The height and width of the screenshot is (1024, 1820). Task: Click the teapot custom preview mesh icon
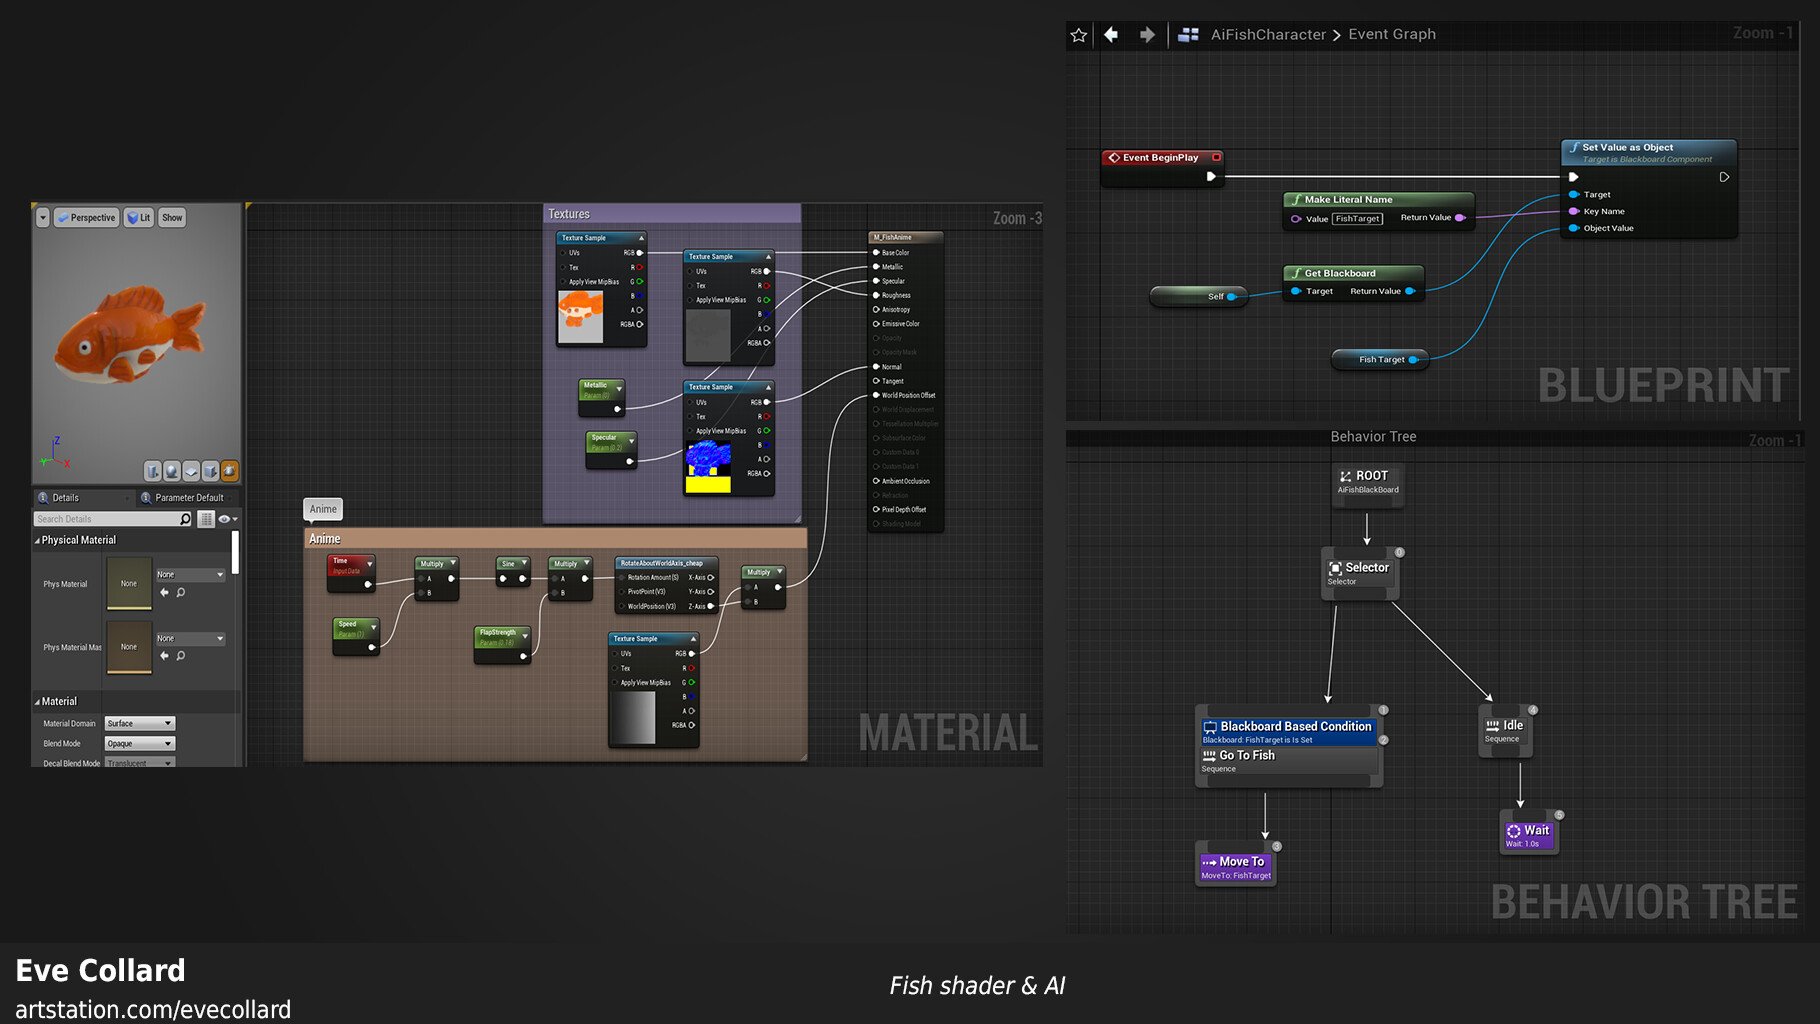pyautogui.click(x=229, y=471)
